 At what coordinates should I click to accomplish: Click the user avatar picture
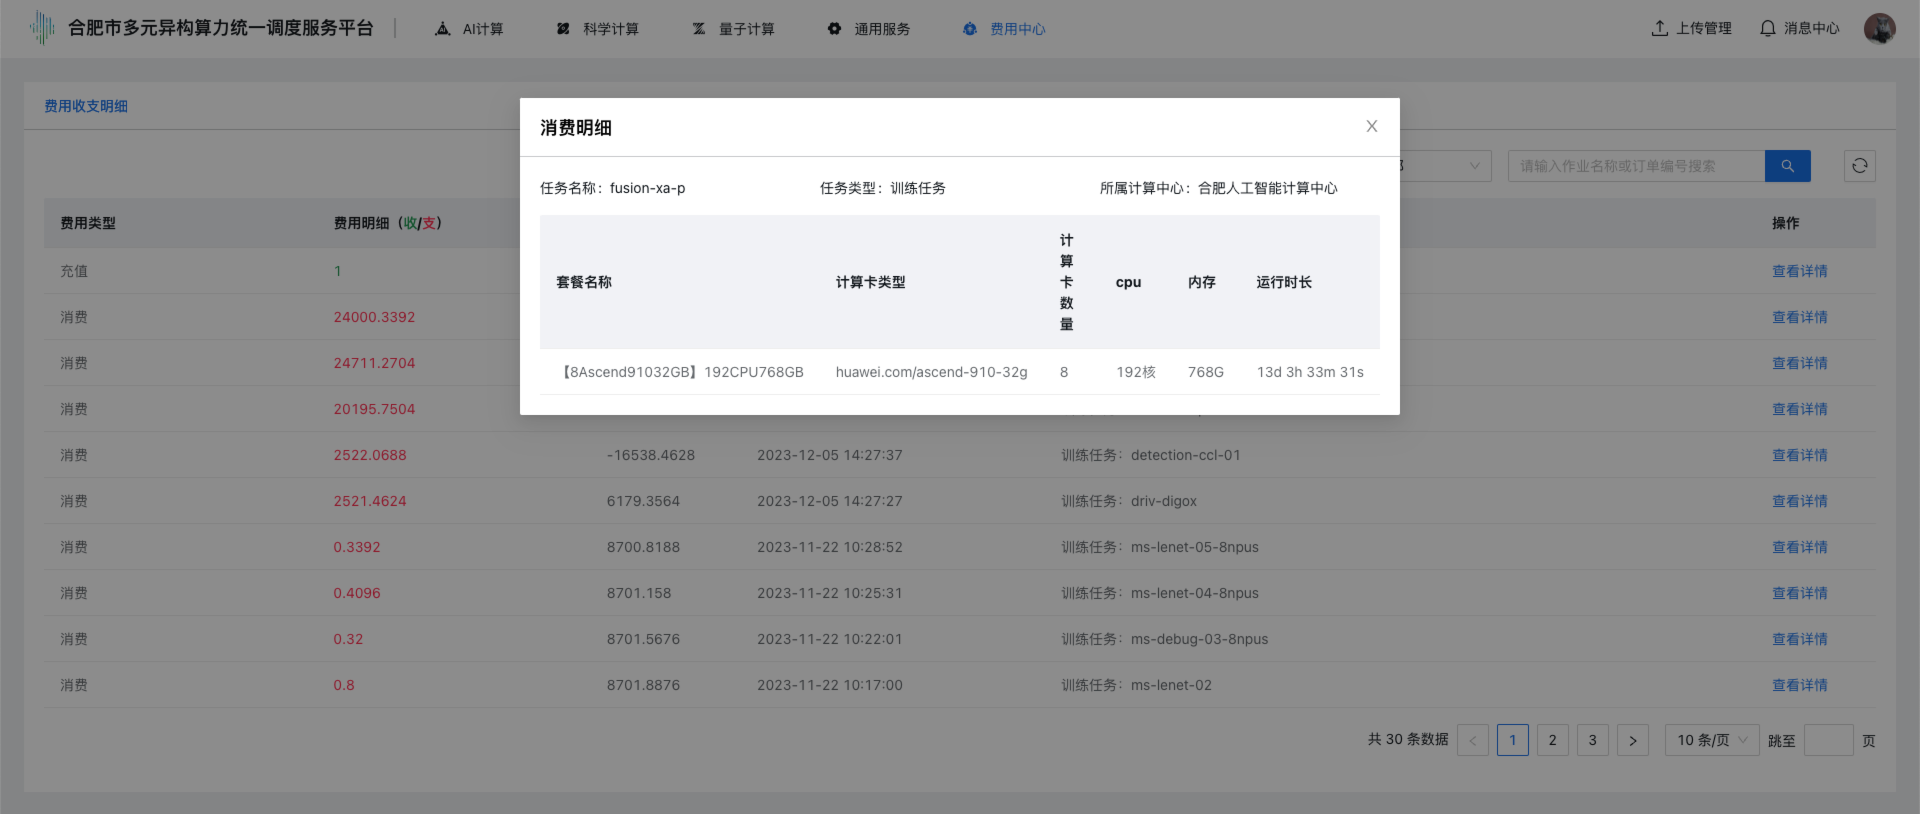[x=1879, y=28]
